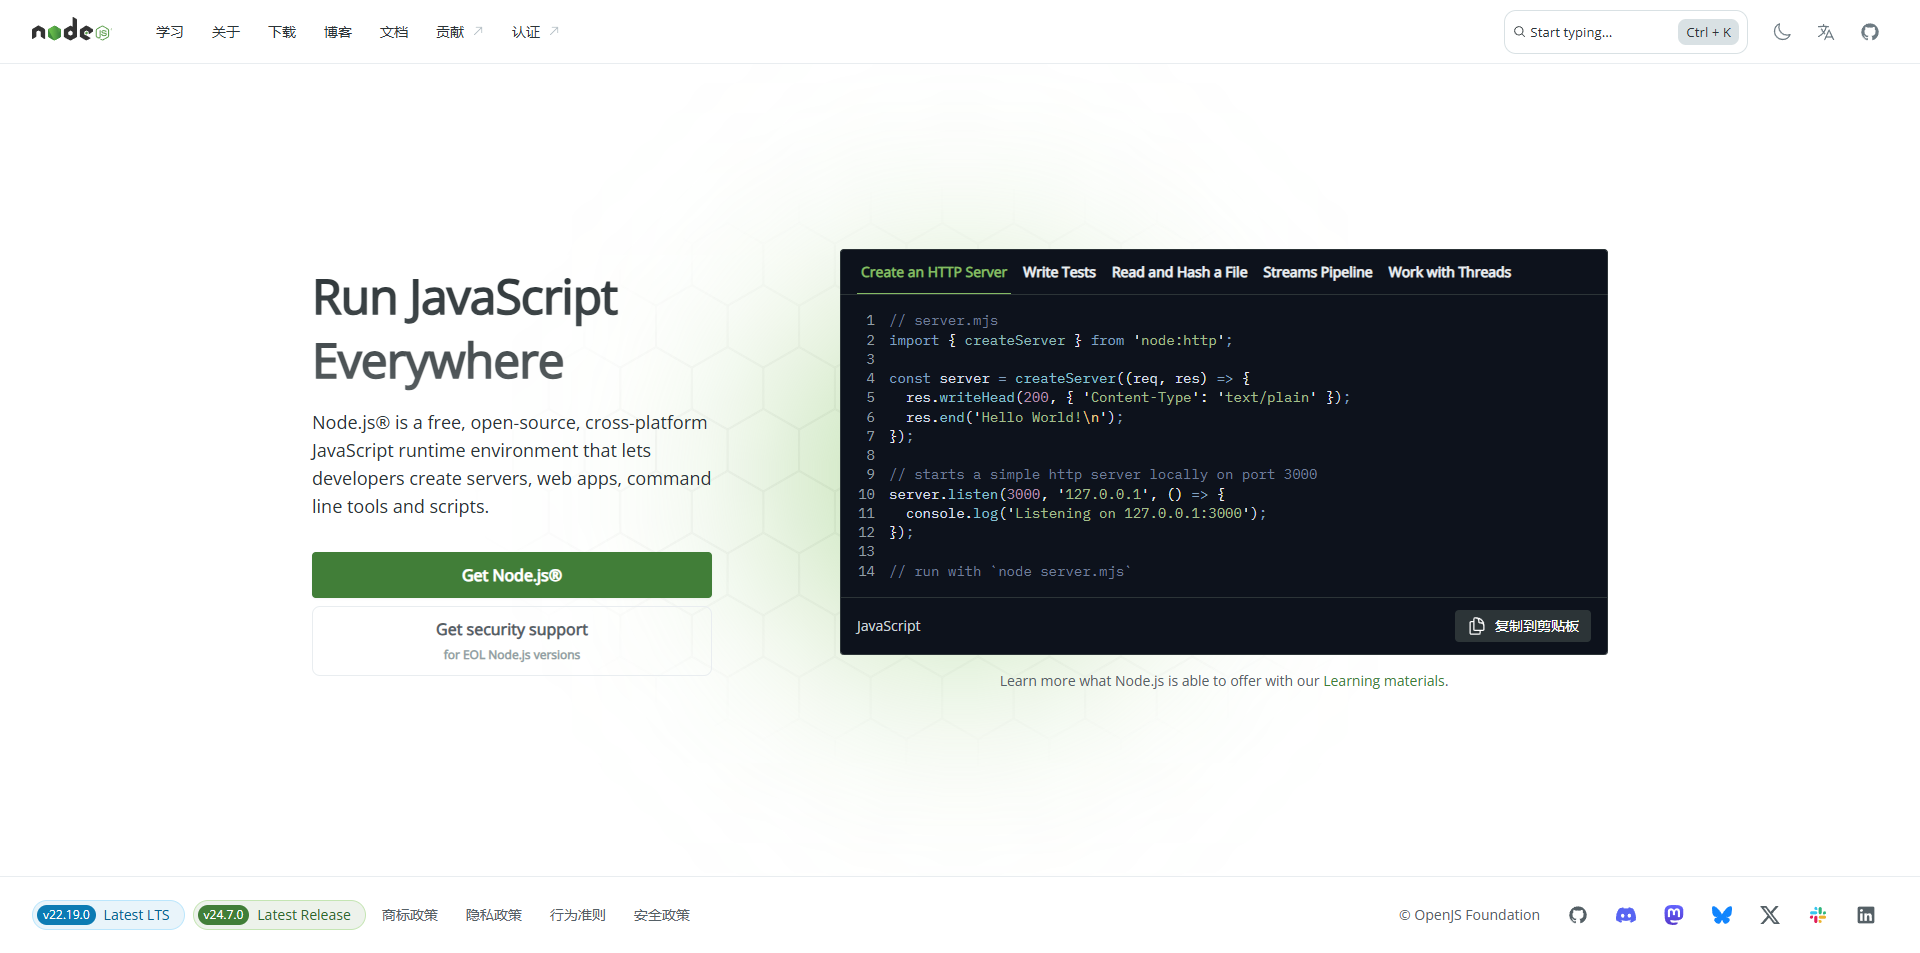The image size is (1920, 953).
Task: Switch to the Write Tests tab
Action: coord(1059,272)
